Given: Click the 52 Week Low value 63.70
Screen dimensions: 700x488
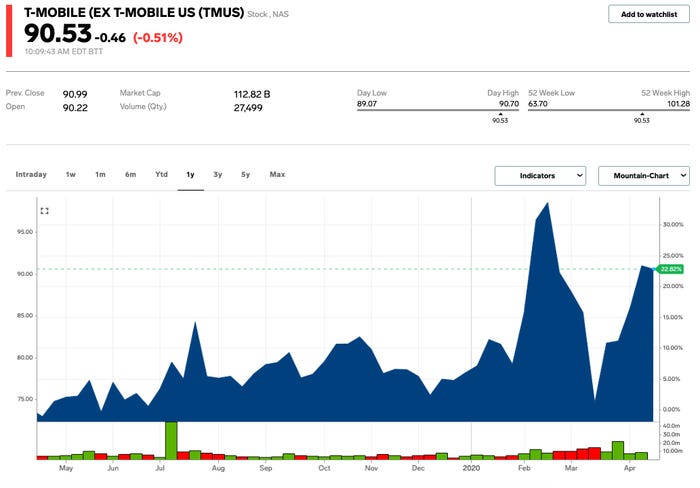Looking at the screenshot, I should coord(538,104).
